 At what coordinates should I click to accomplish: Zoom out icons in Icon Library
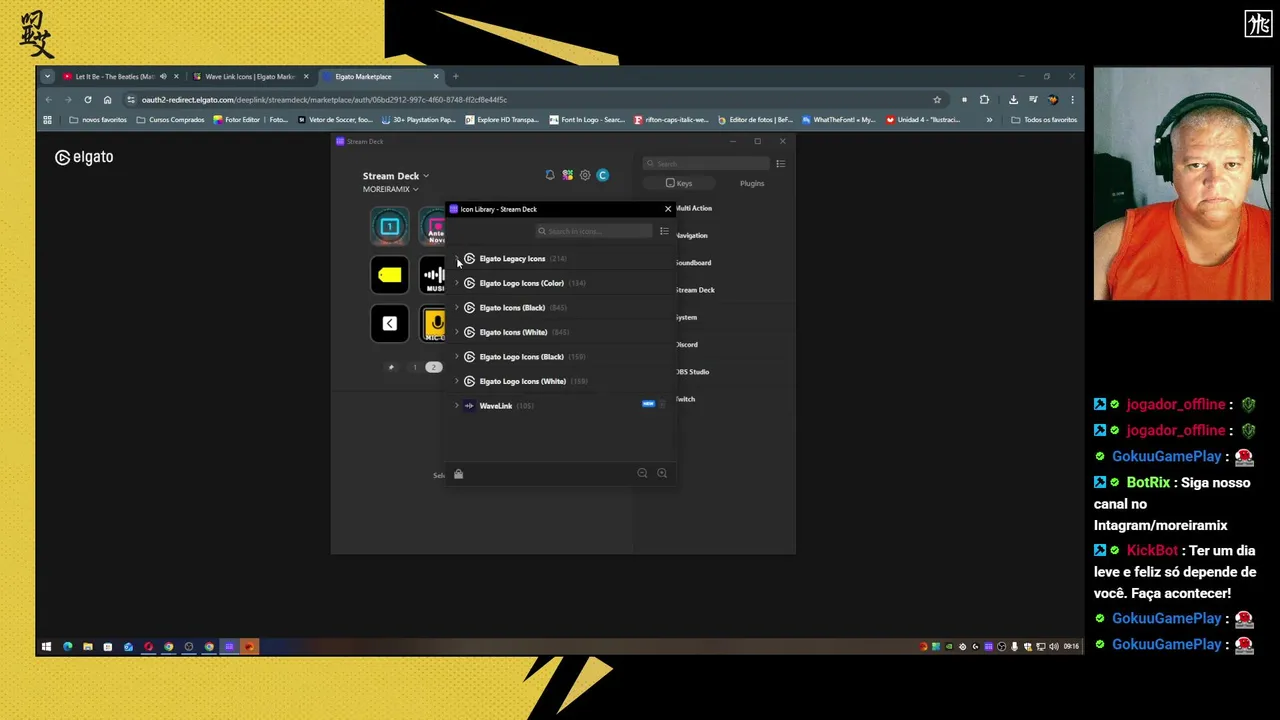pos(642,473)
